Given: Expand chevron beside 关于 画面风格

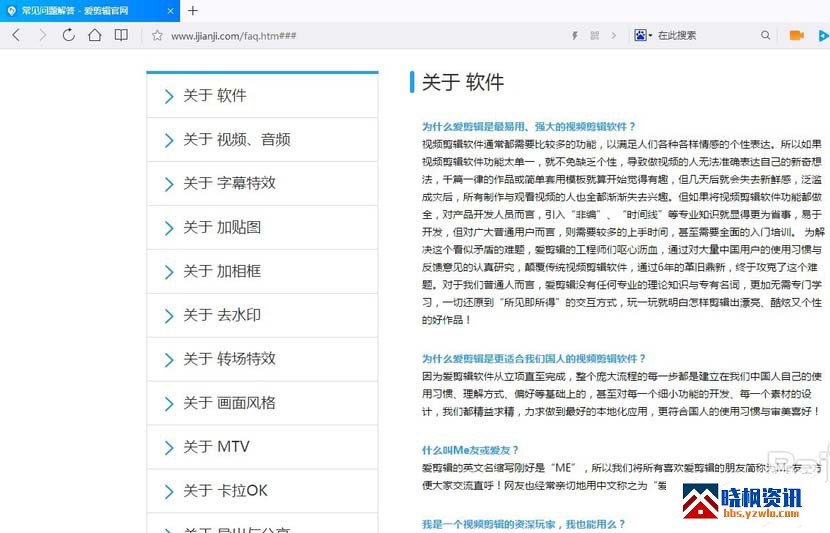Looking at the screenshot, I should (x=169, y=404).
